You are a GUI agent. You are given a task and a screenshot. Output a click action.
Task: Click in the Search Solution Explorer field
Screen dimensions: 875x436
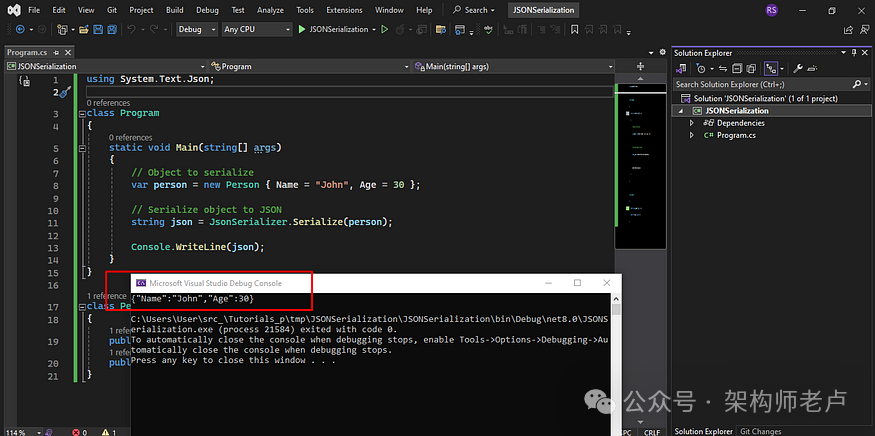coord(771,84)
